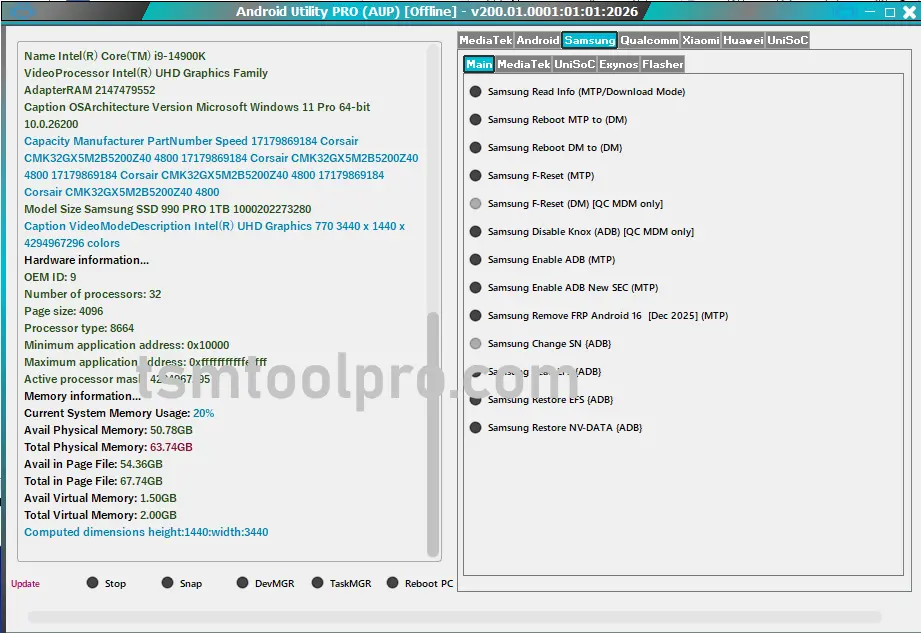Select Samsung Restore NV-DATA {ADB}
Screen dimensions: 921x633
pyautogui.click(x=556, y=428)
